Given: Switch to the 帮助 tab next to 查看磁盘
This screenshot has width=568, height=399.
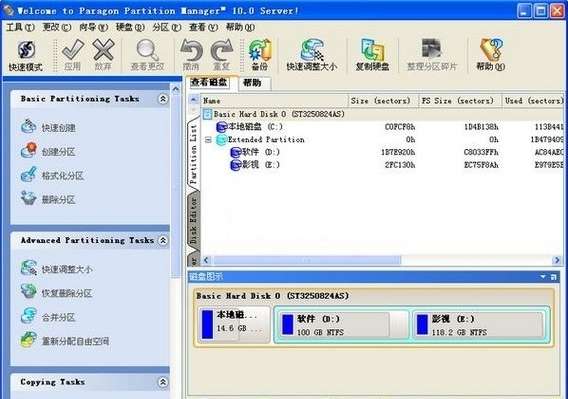Looking at the screenshot, I should click(x=252, y=83).
